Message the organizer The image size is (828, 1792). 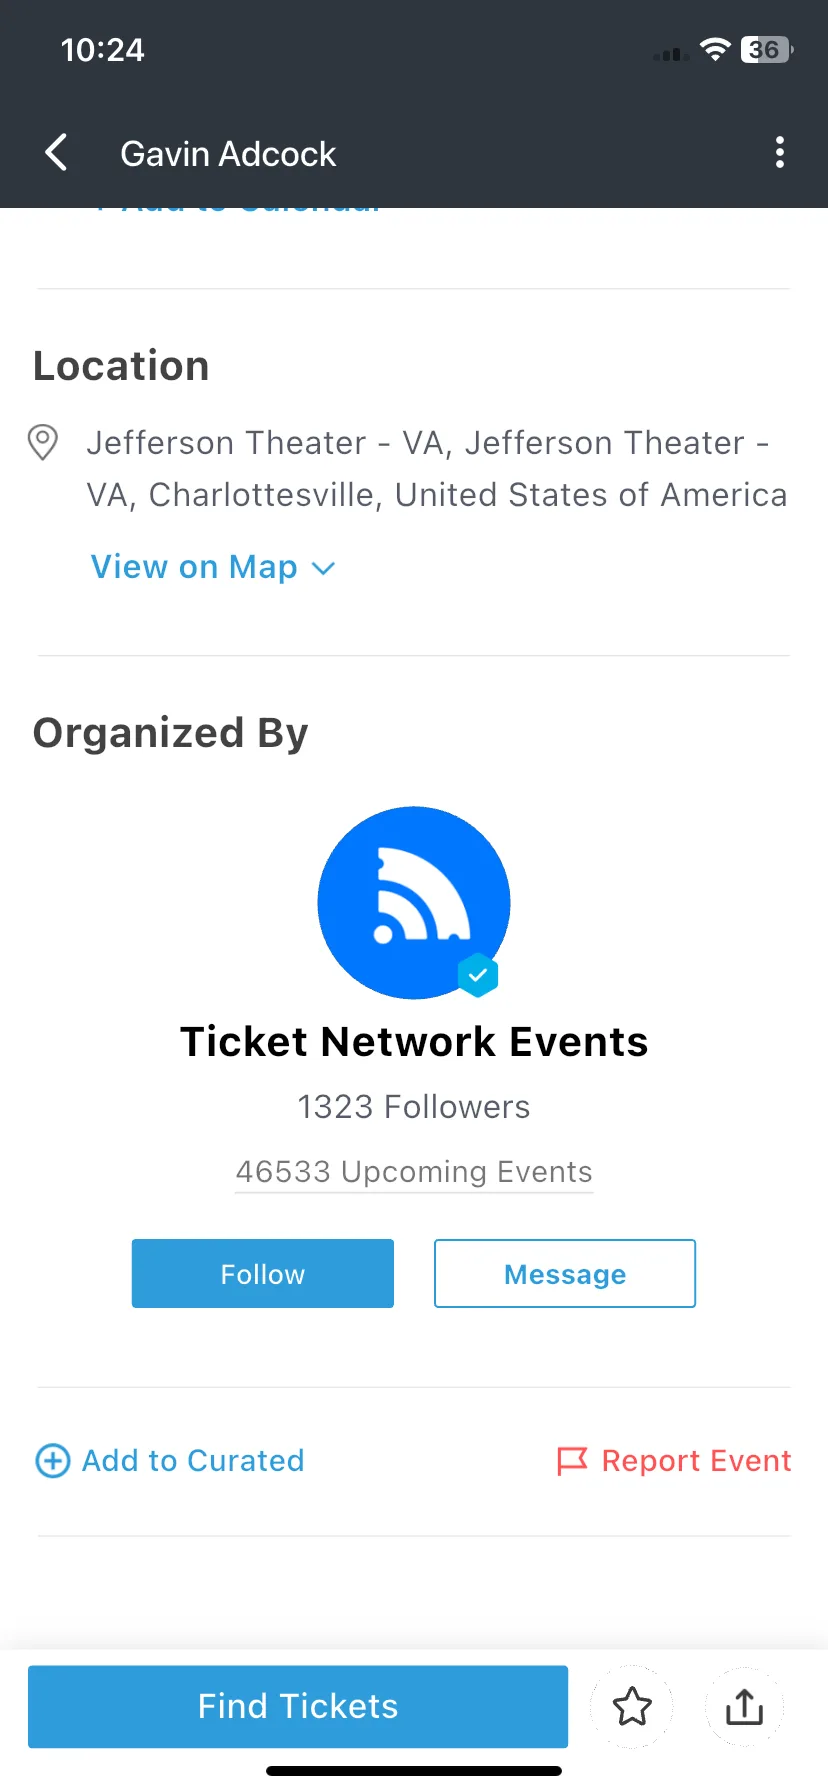[x=565, y=1274]
